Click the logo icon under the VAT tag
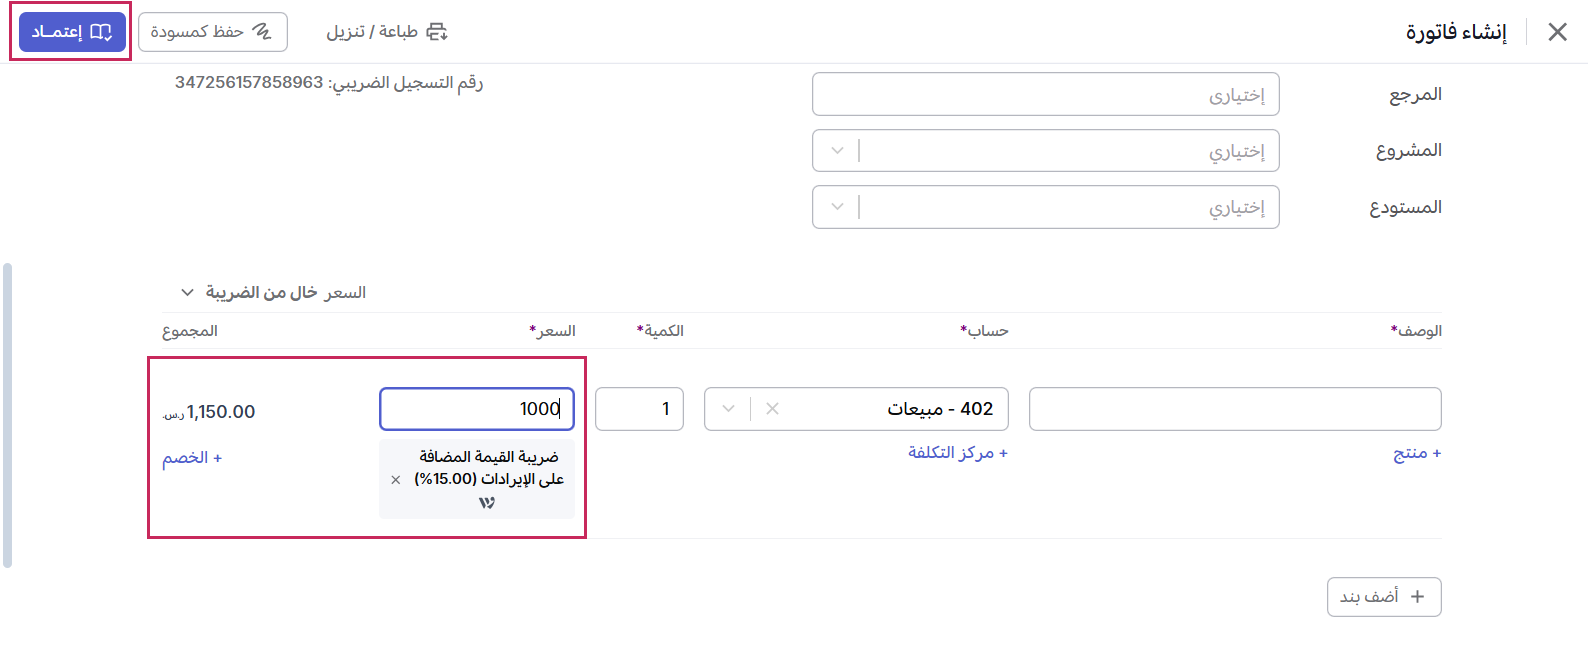1588x668 pixels. point(487,503)
